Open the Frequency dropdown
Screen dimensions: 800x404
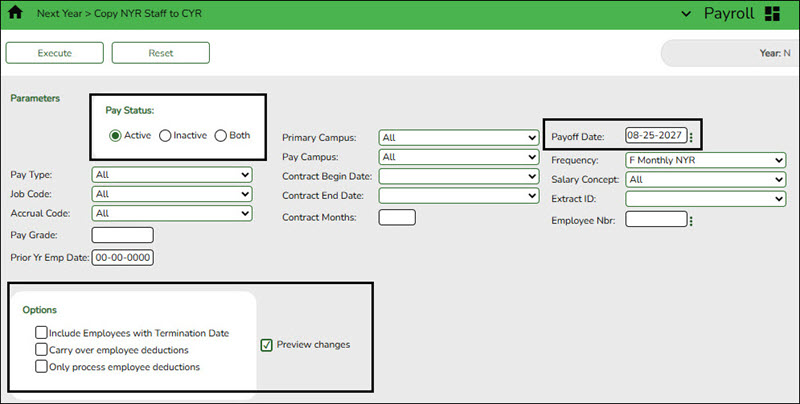point(706,160)
